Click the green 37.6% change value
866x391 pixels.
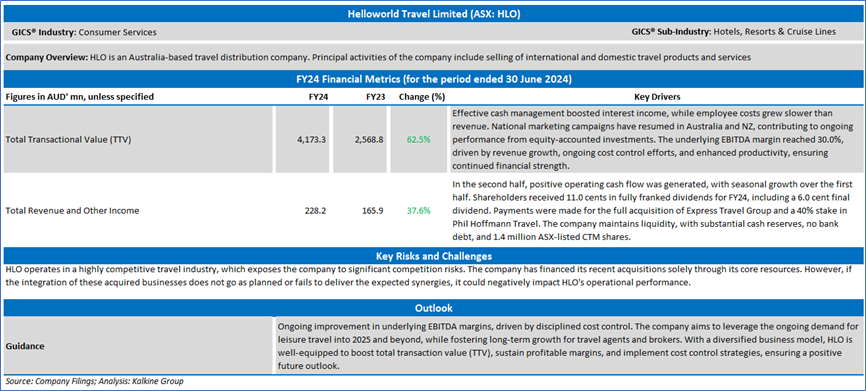click(419, 210)
